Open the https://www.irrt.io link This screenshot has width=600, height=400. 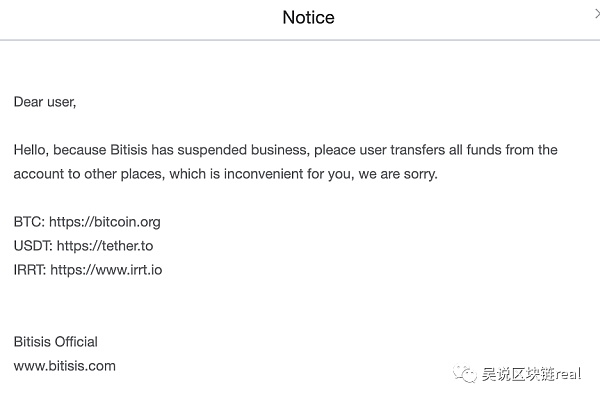(106, 270)
